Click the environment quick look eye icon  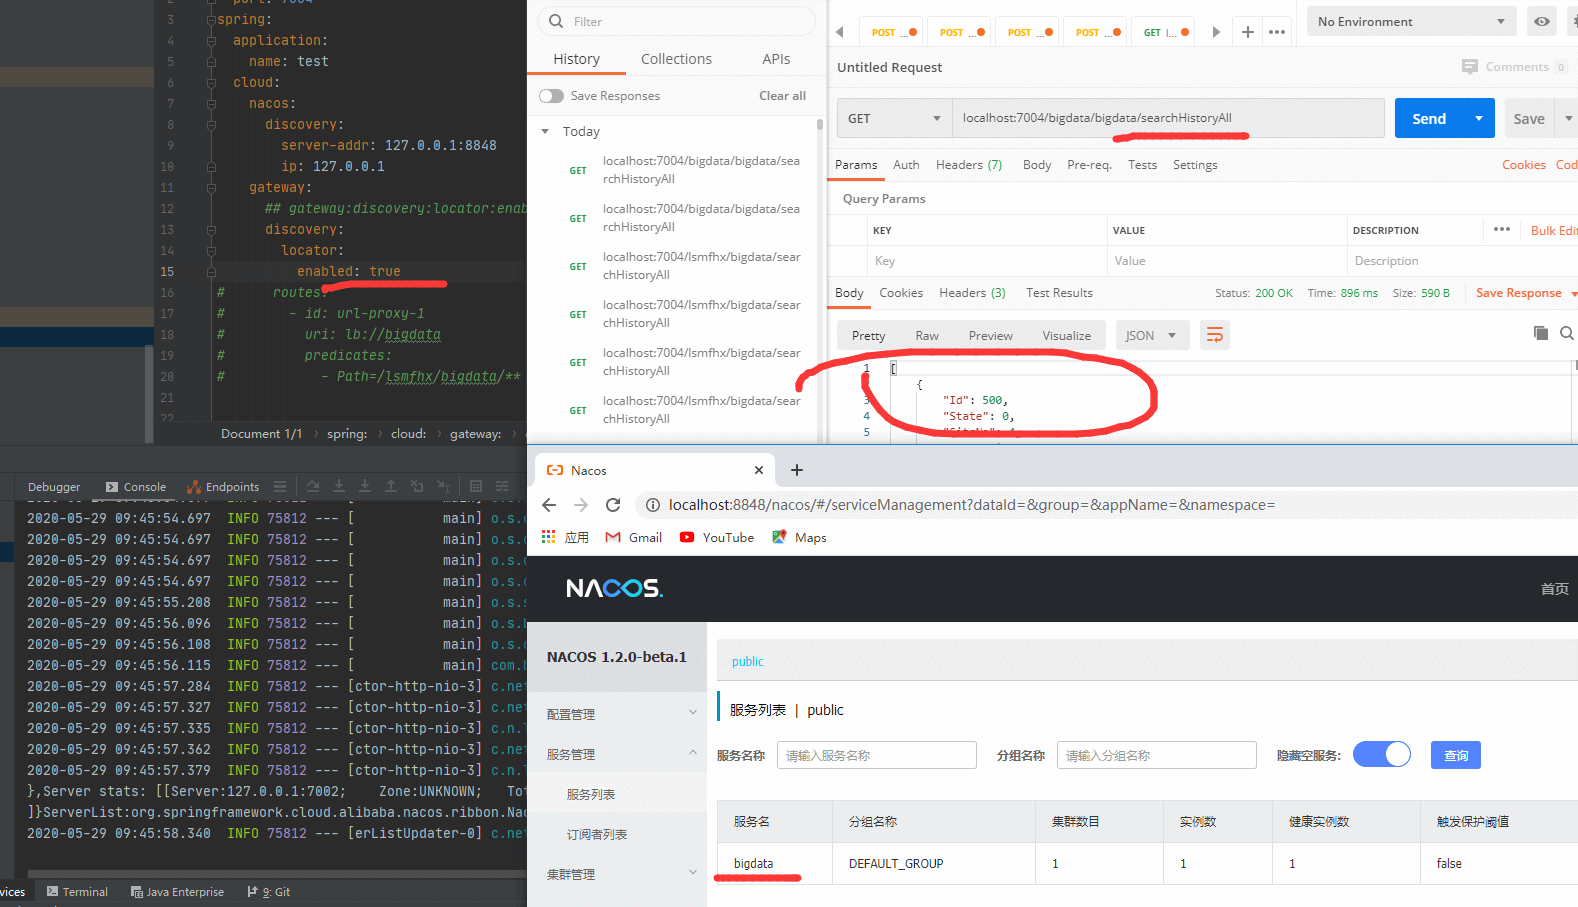click(x=1542, y=21)
